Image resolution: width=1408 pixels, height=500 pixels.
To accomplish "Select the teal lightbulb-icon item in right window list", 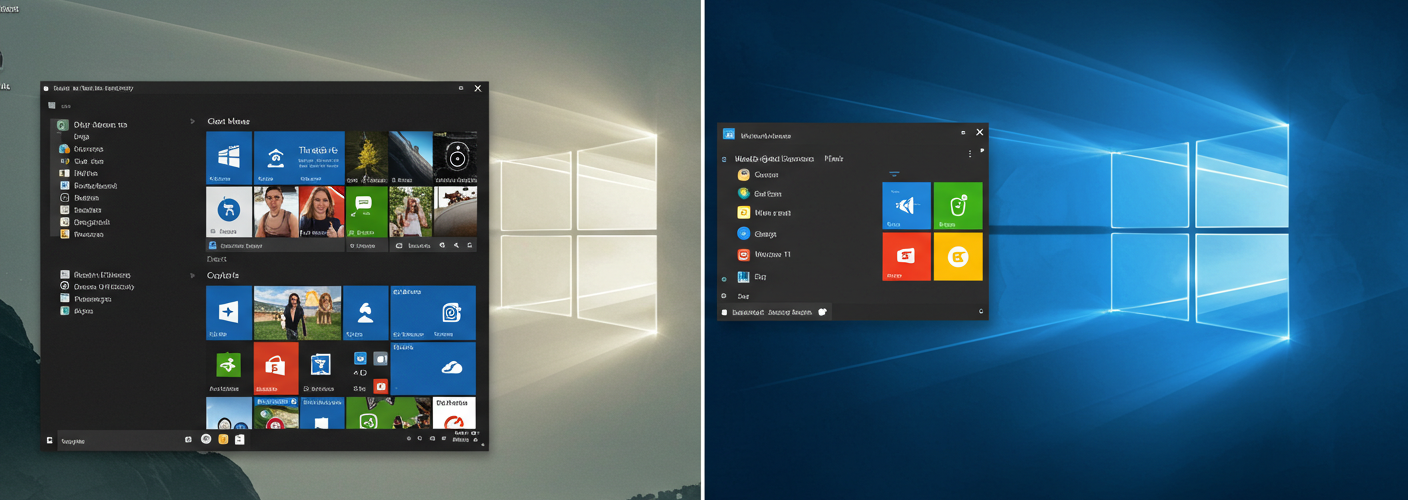I will pos(760,194).
